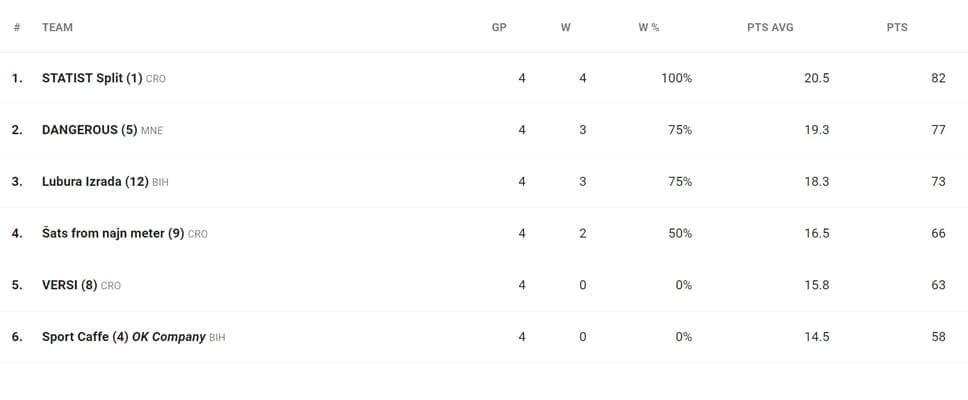Select Šats from najn meter team

click(113, 234)
